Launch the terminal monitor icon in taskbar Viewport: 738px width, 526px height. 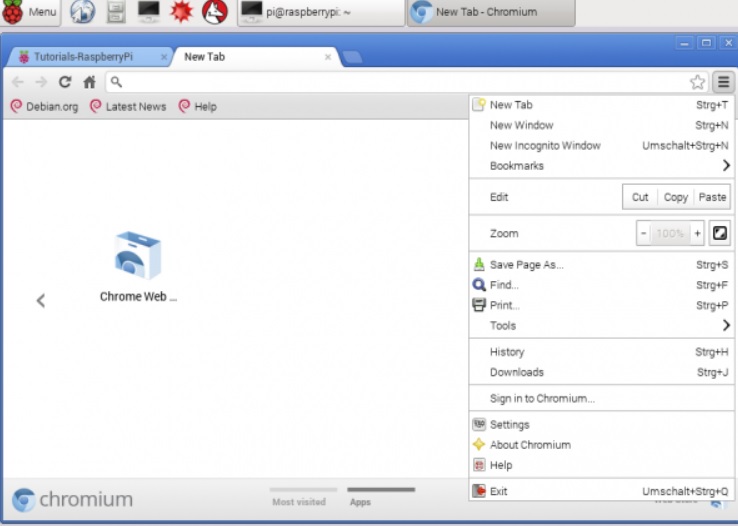[x=149, y=12]
